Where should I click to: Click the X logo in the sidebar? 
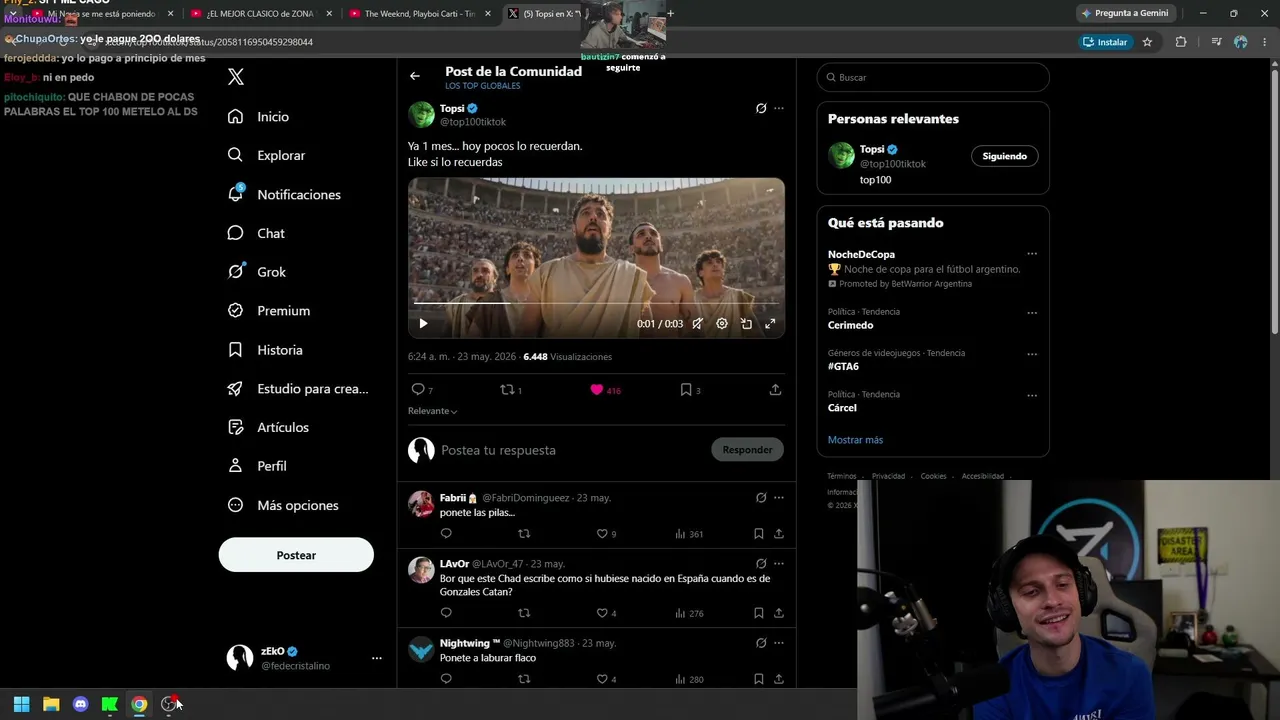[236, 77]
